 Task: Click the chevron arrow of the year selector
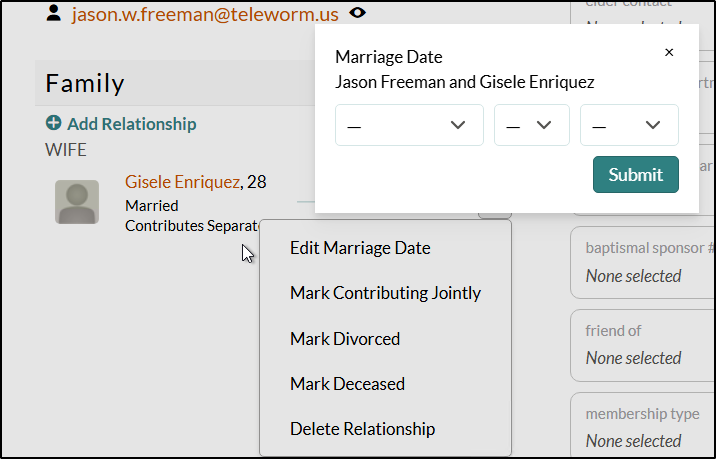click(x=653, y=125)
